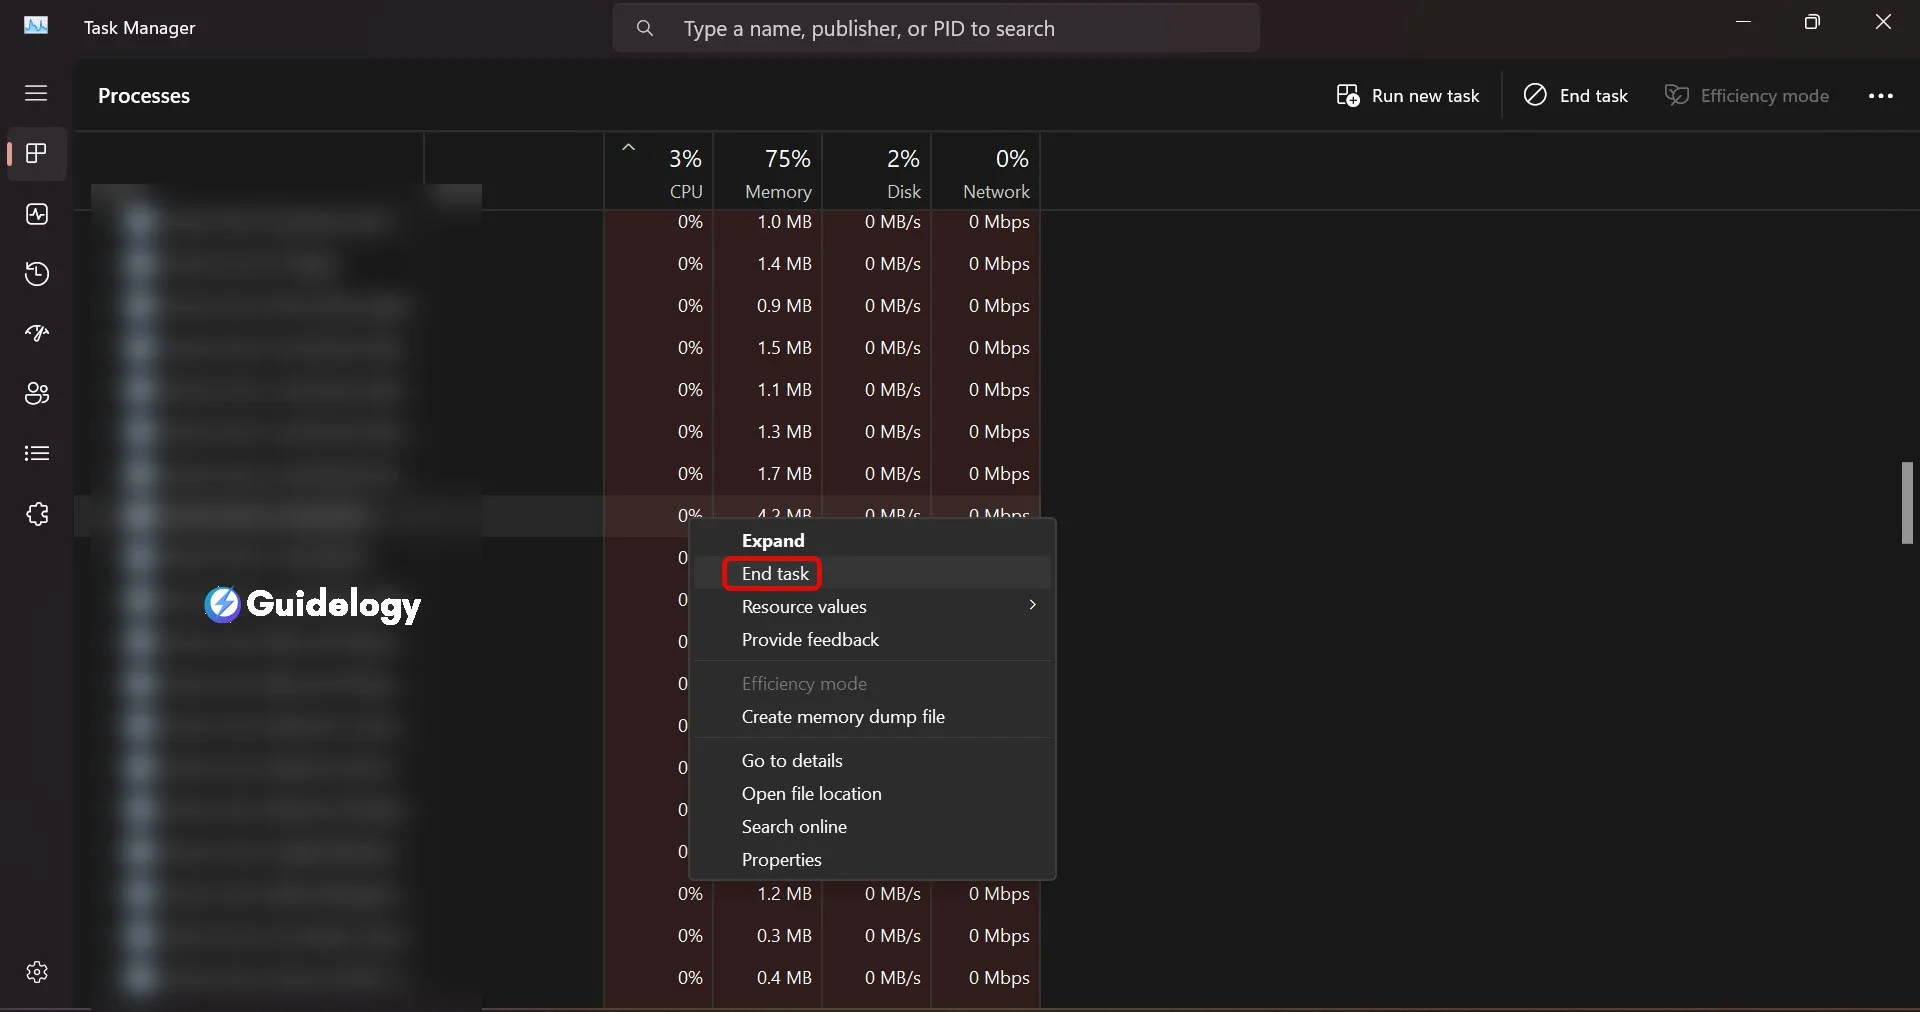Click the vertical scrollbar thumb

1907,503
